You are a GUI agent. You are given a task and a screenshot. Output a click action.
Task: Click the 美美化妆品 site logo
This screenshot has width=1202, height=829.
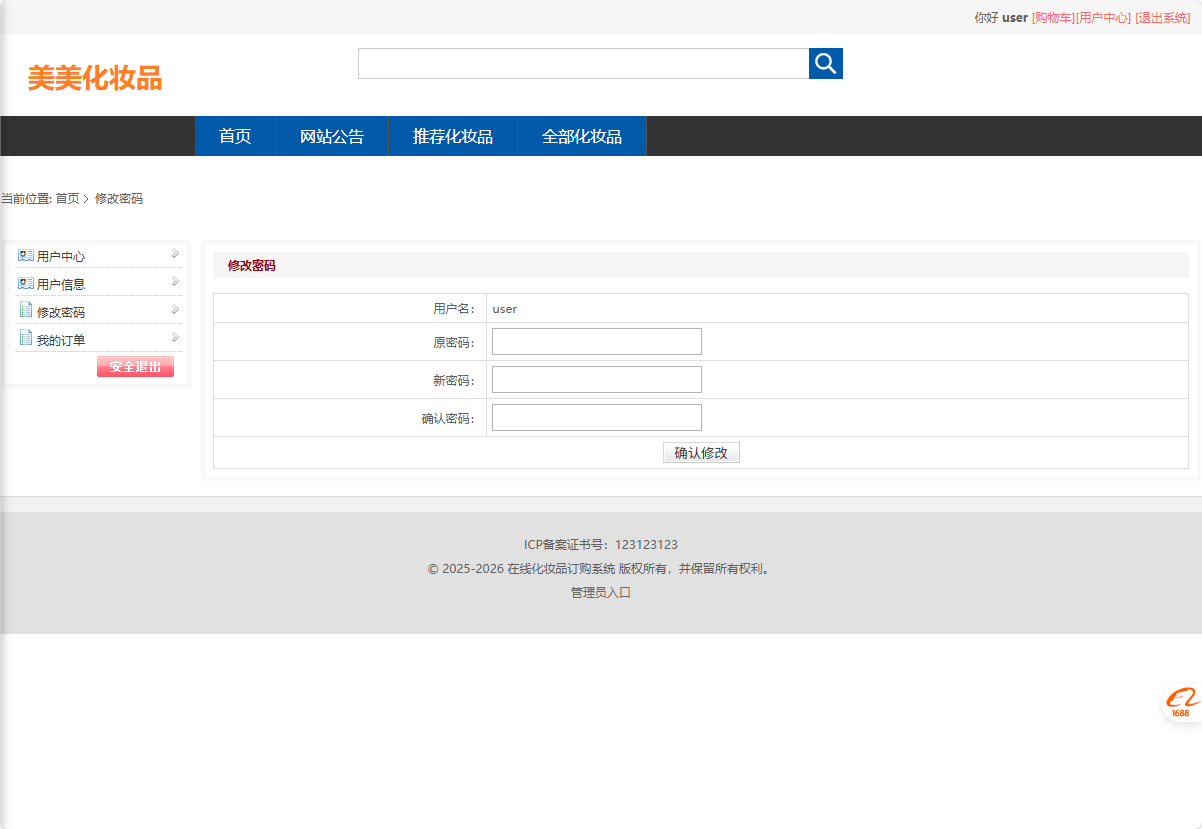pos(96,79)
